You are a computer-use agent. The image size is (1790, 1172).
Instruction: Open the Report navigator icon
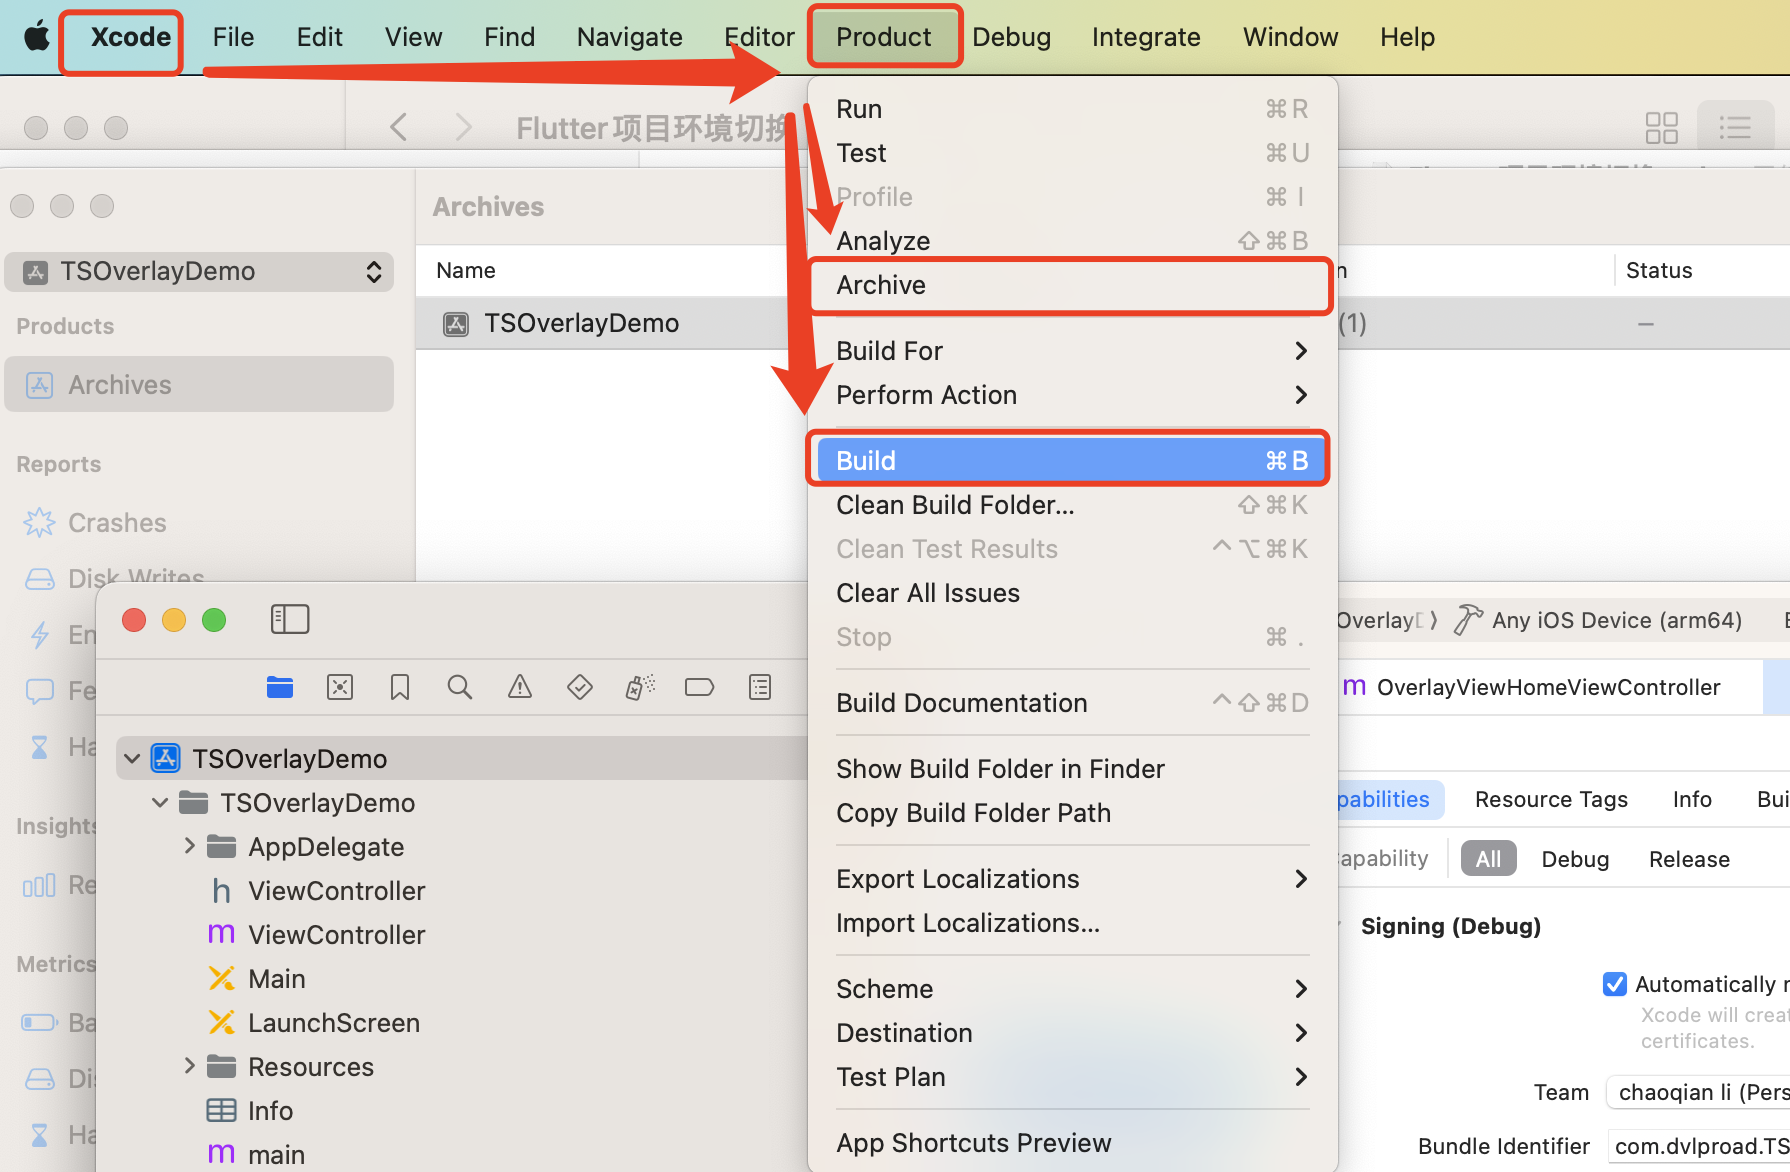pos(760,687)
